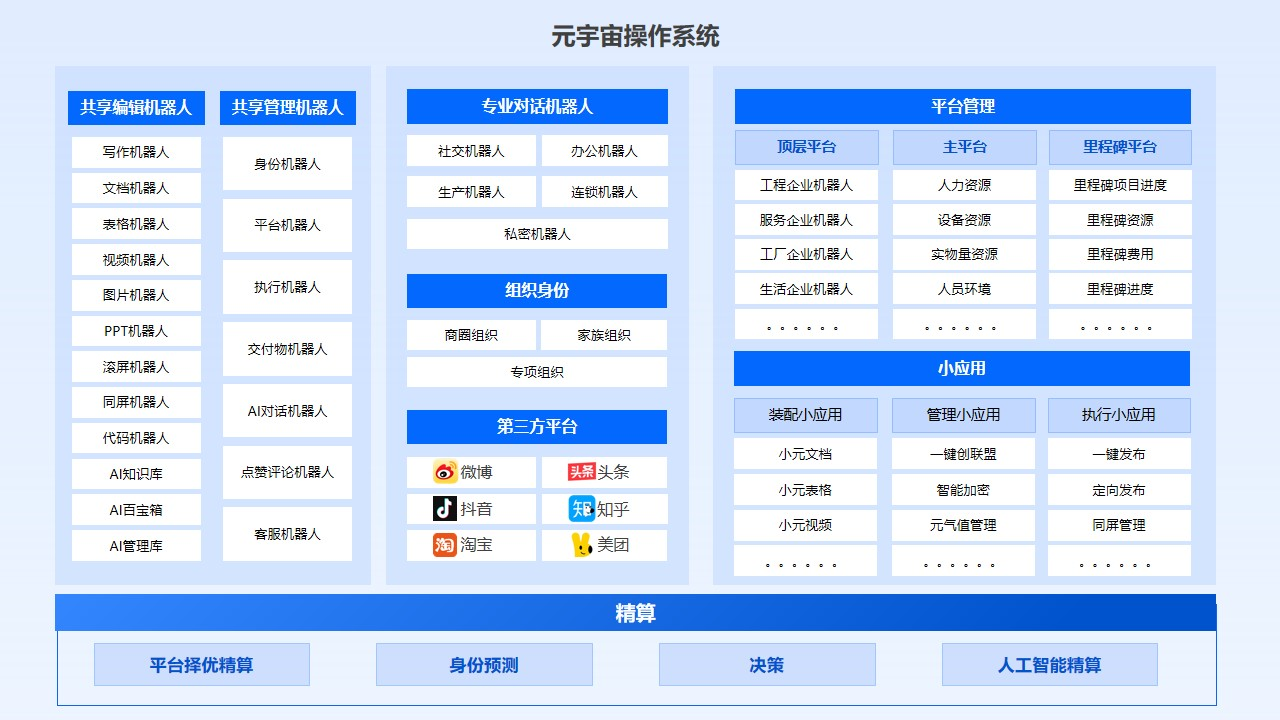Select the 平台管理 header
Screen dimensions: 1280x720
click(x=963, y=106)
